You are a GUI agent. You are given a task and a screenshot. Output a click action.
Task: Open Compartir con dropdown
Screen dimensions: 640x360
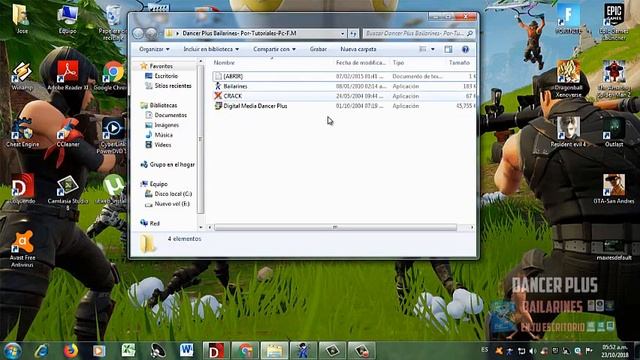click(274, 49)
